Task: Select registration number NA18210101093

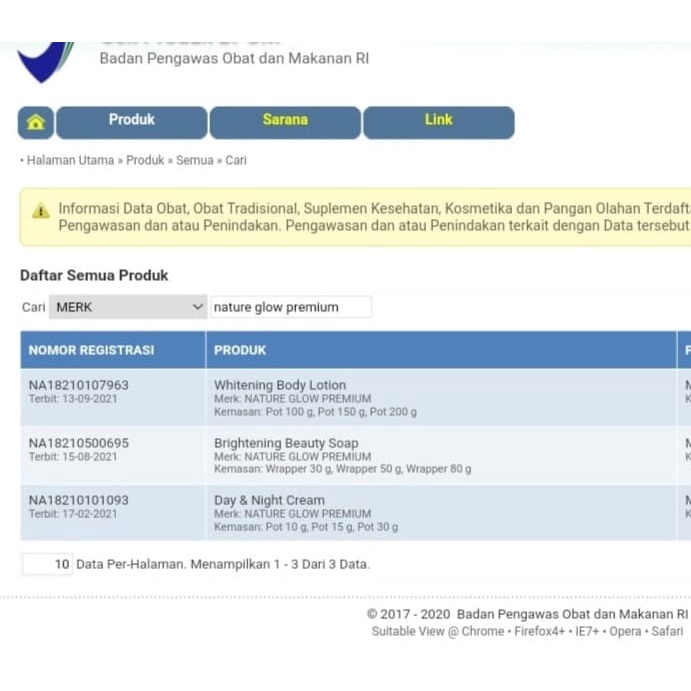Action: coord(79,500)
